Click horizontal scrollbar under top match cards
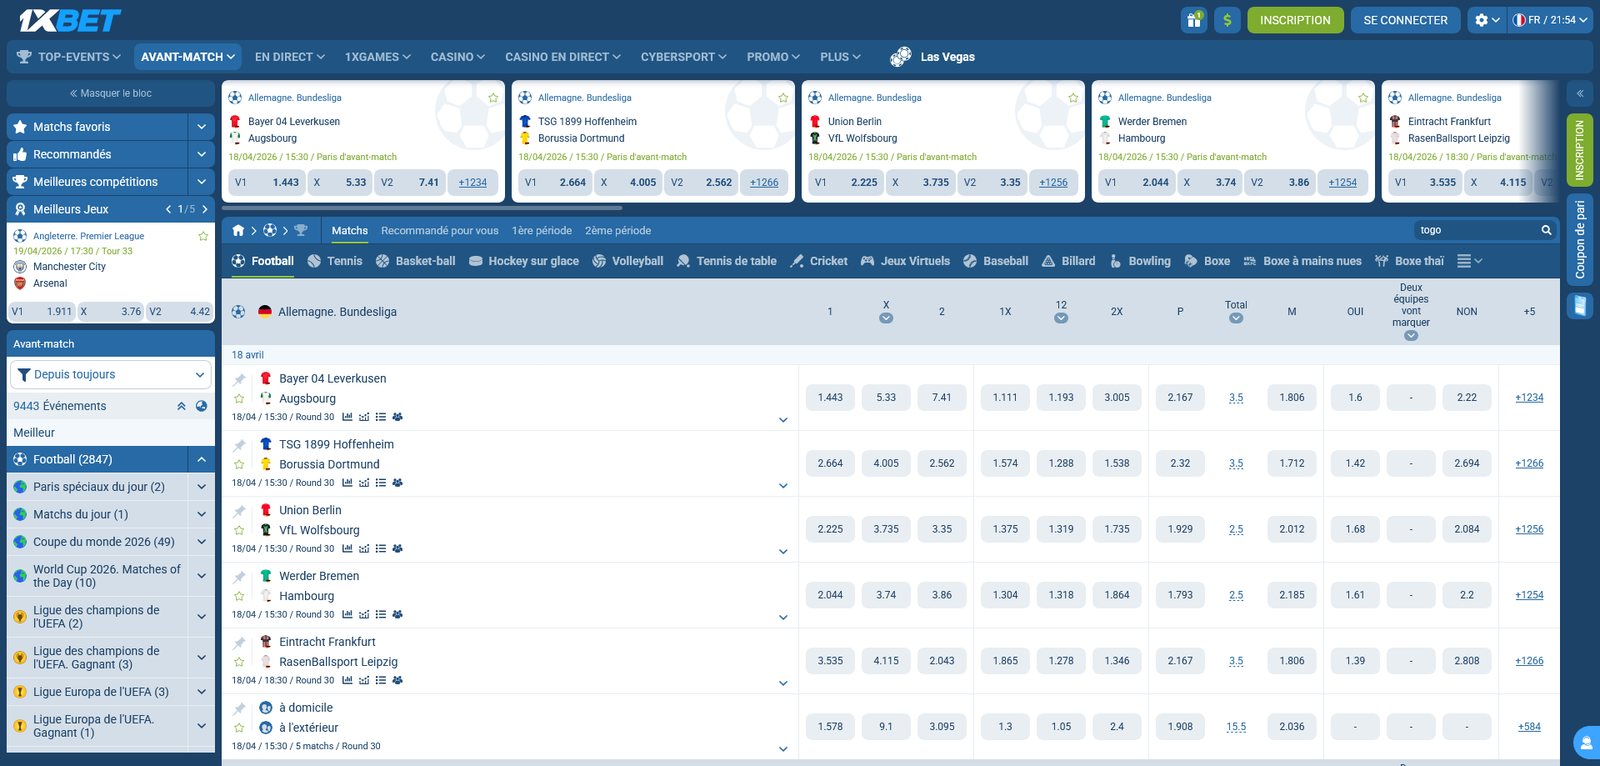 [422, 208]
